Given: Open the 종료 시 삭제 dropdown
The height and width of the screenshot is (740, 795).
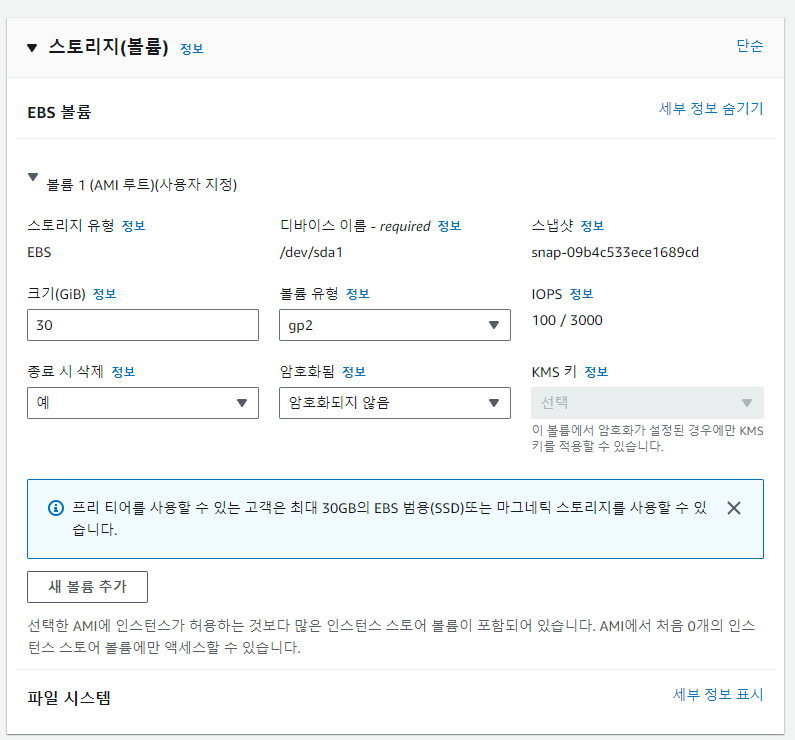Looking at the screenshot, I should pyautogui.click(x=143, y=403).
